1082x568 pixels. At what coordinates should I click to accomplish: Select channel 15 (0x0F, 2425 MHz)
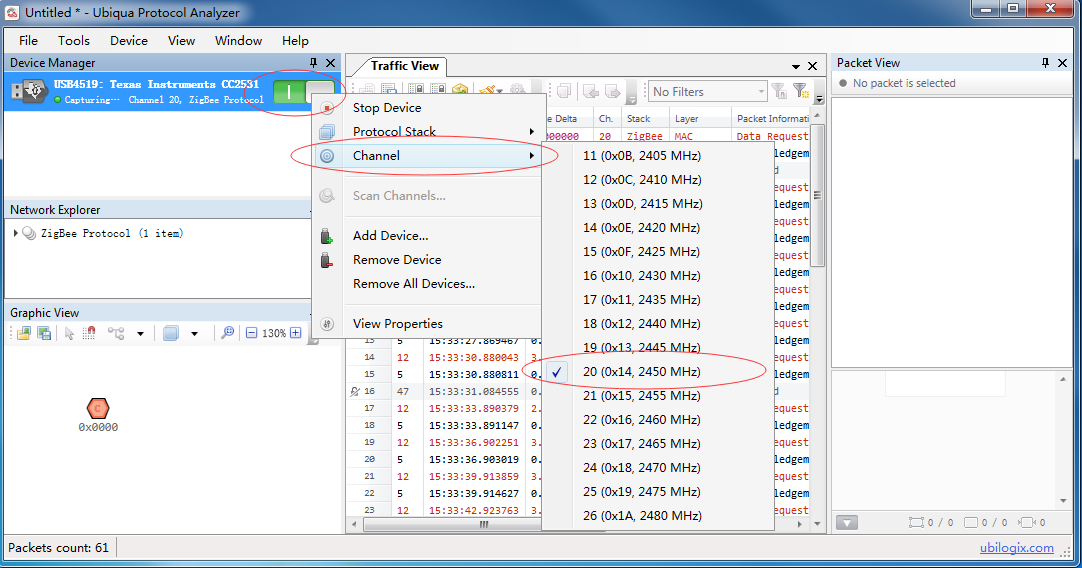[x=641, y=252]
